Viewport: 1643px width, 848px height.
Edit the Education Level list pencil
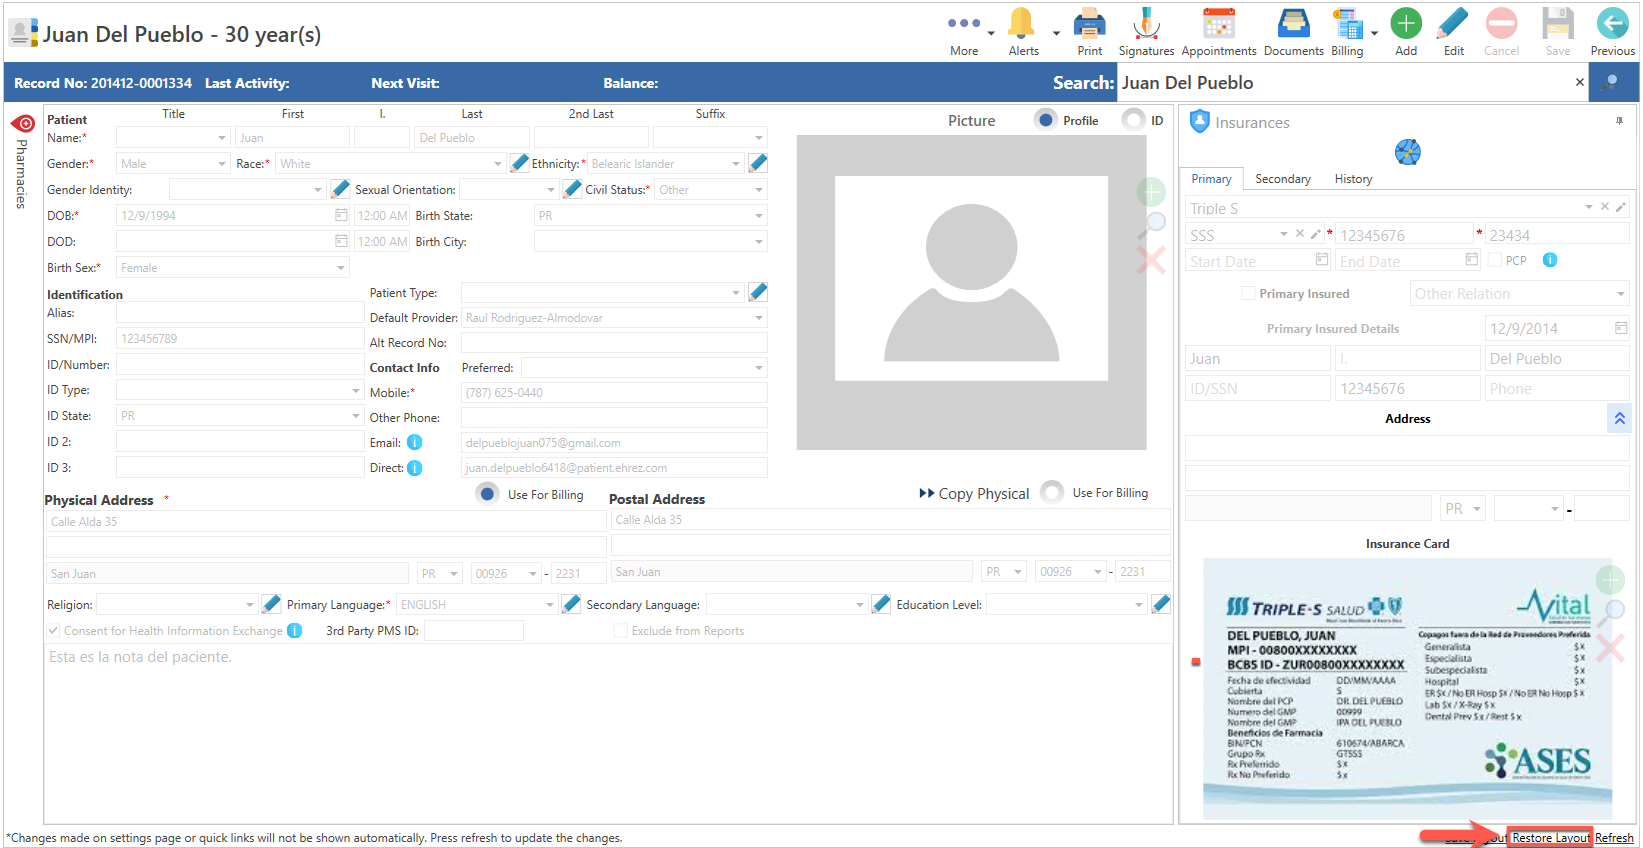(x=1161, y=604)
